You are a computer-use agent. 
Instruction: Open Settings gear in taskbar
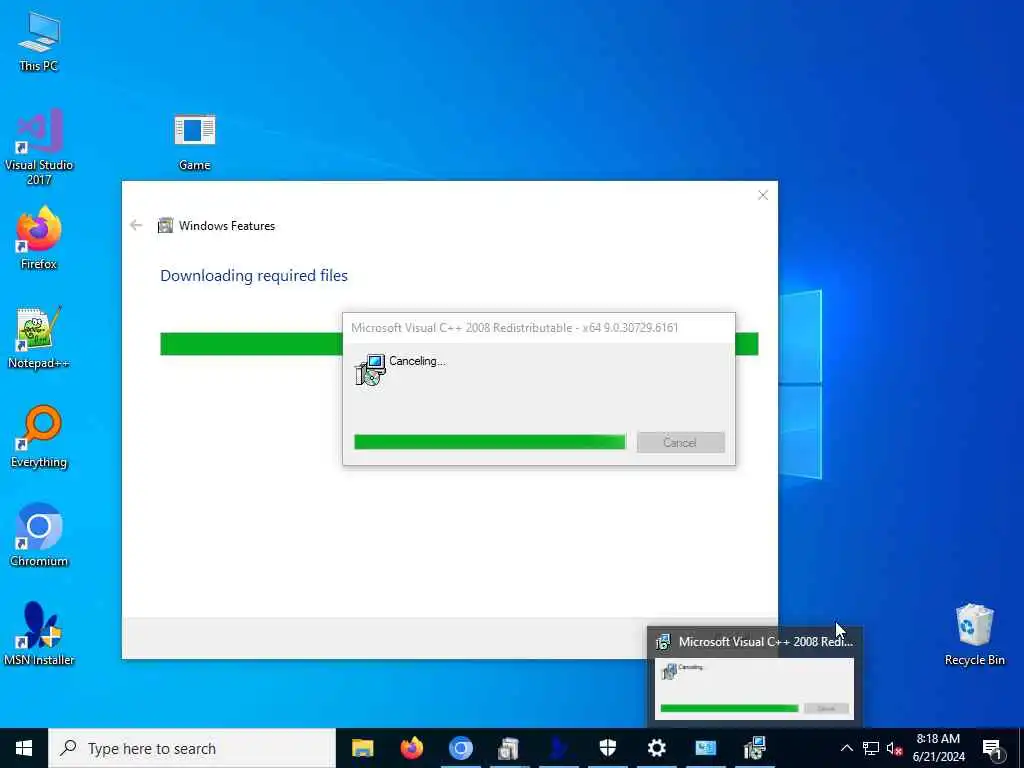pyautogui.click(x=656, y=748)
